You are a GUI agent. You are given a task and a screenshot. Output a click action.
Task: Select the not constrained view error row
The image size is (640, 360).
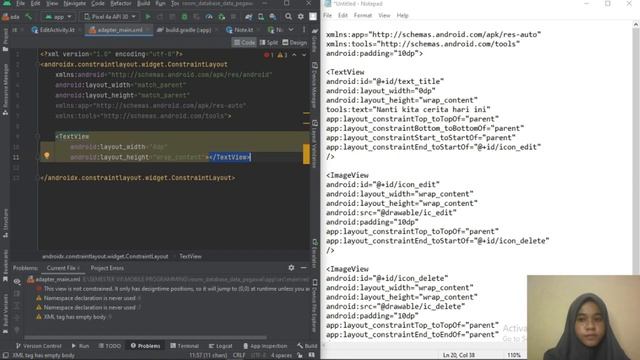(x=173, y=289)
